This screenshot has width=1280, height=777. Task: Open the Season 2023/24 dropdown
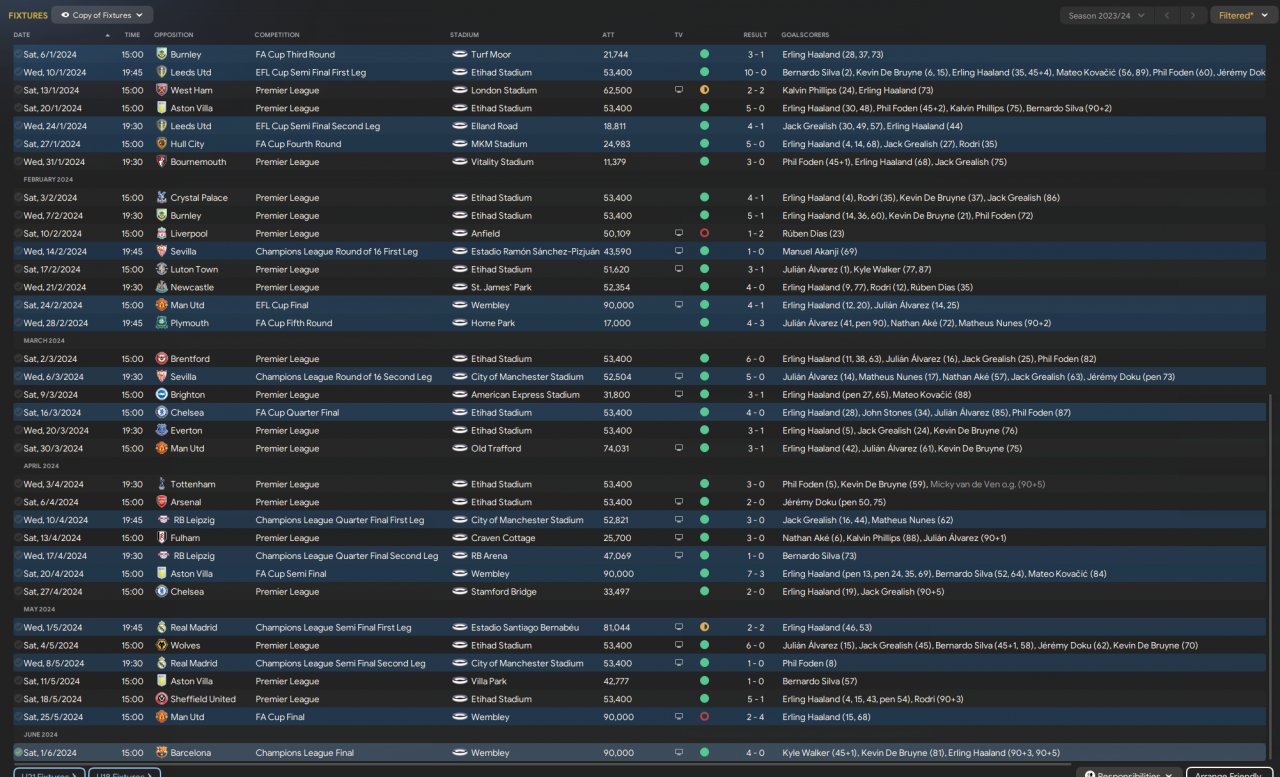(x=1105, y=15)
